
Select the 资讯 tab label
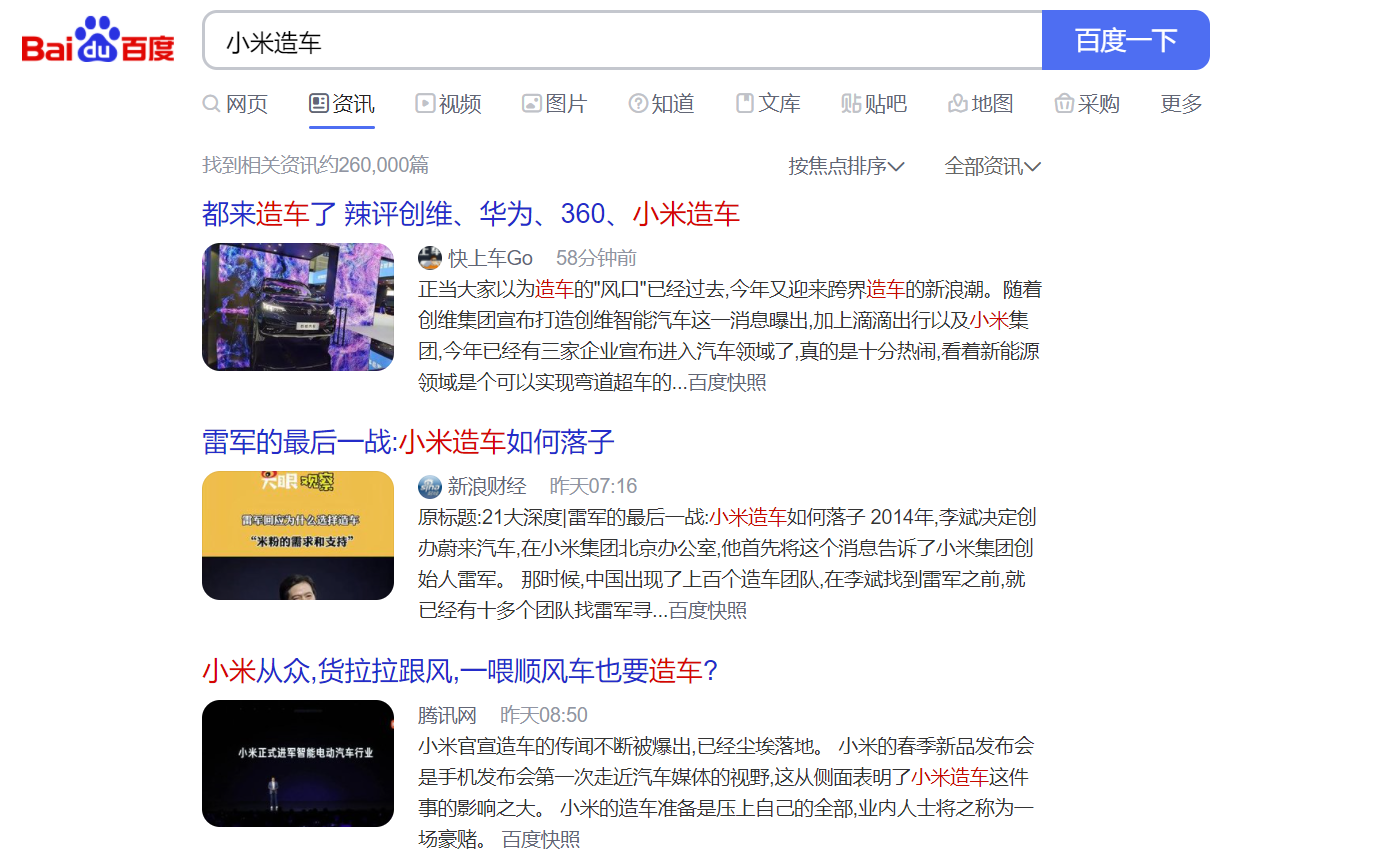[x=353, y=103]
